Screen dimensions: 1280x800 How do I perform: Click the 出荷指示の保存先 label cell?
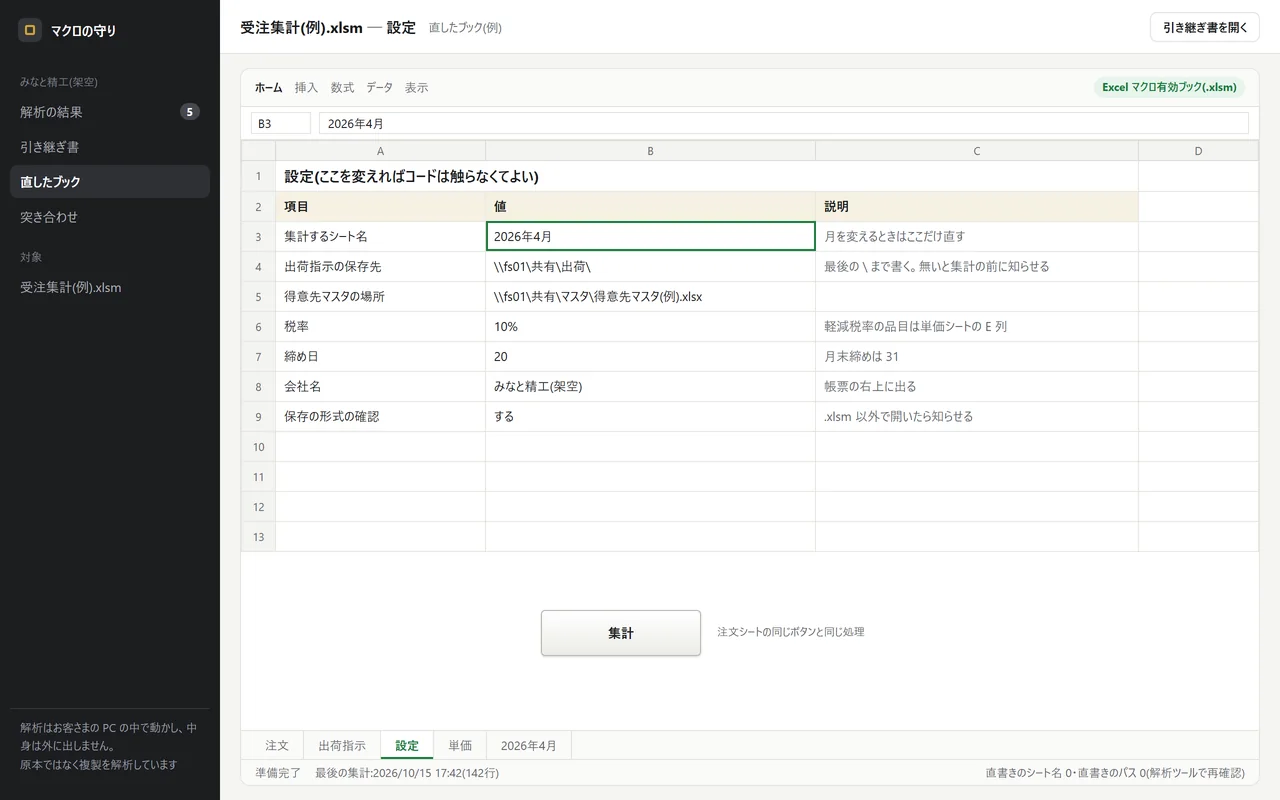(381, 266)
